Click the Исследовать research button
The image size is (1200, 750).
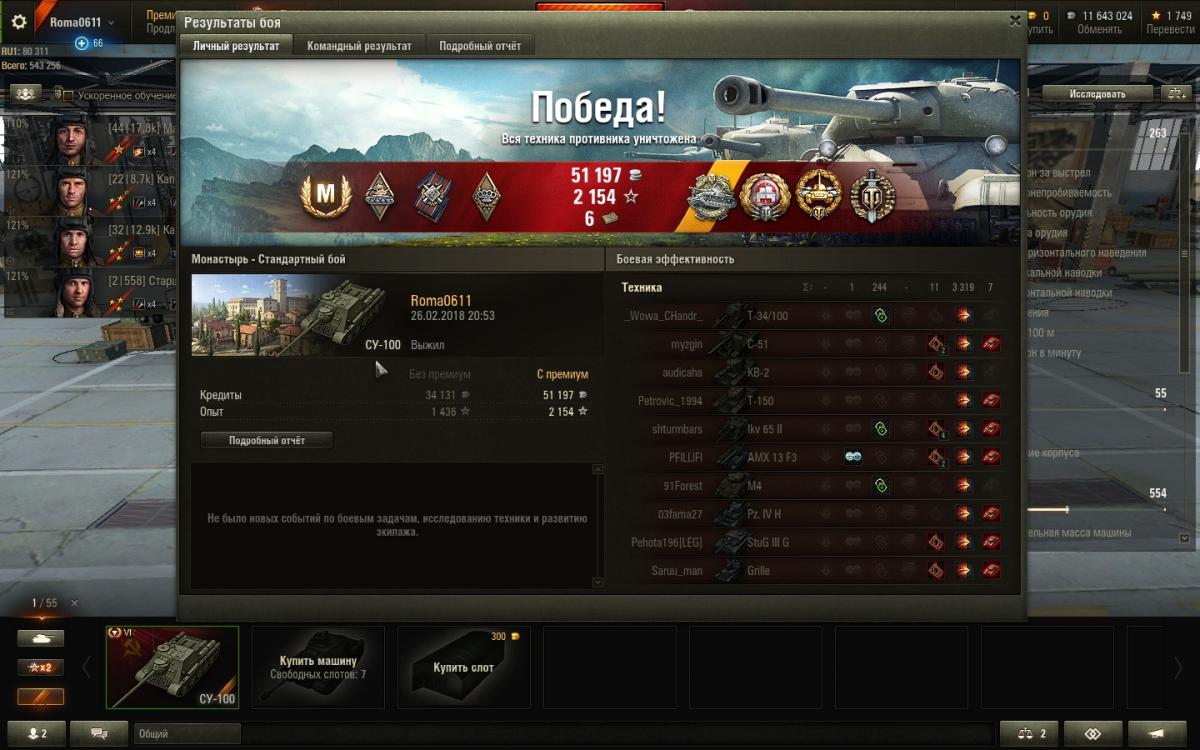point(1097,94)
